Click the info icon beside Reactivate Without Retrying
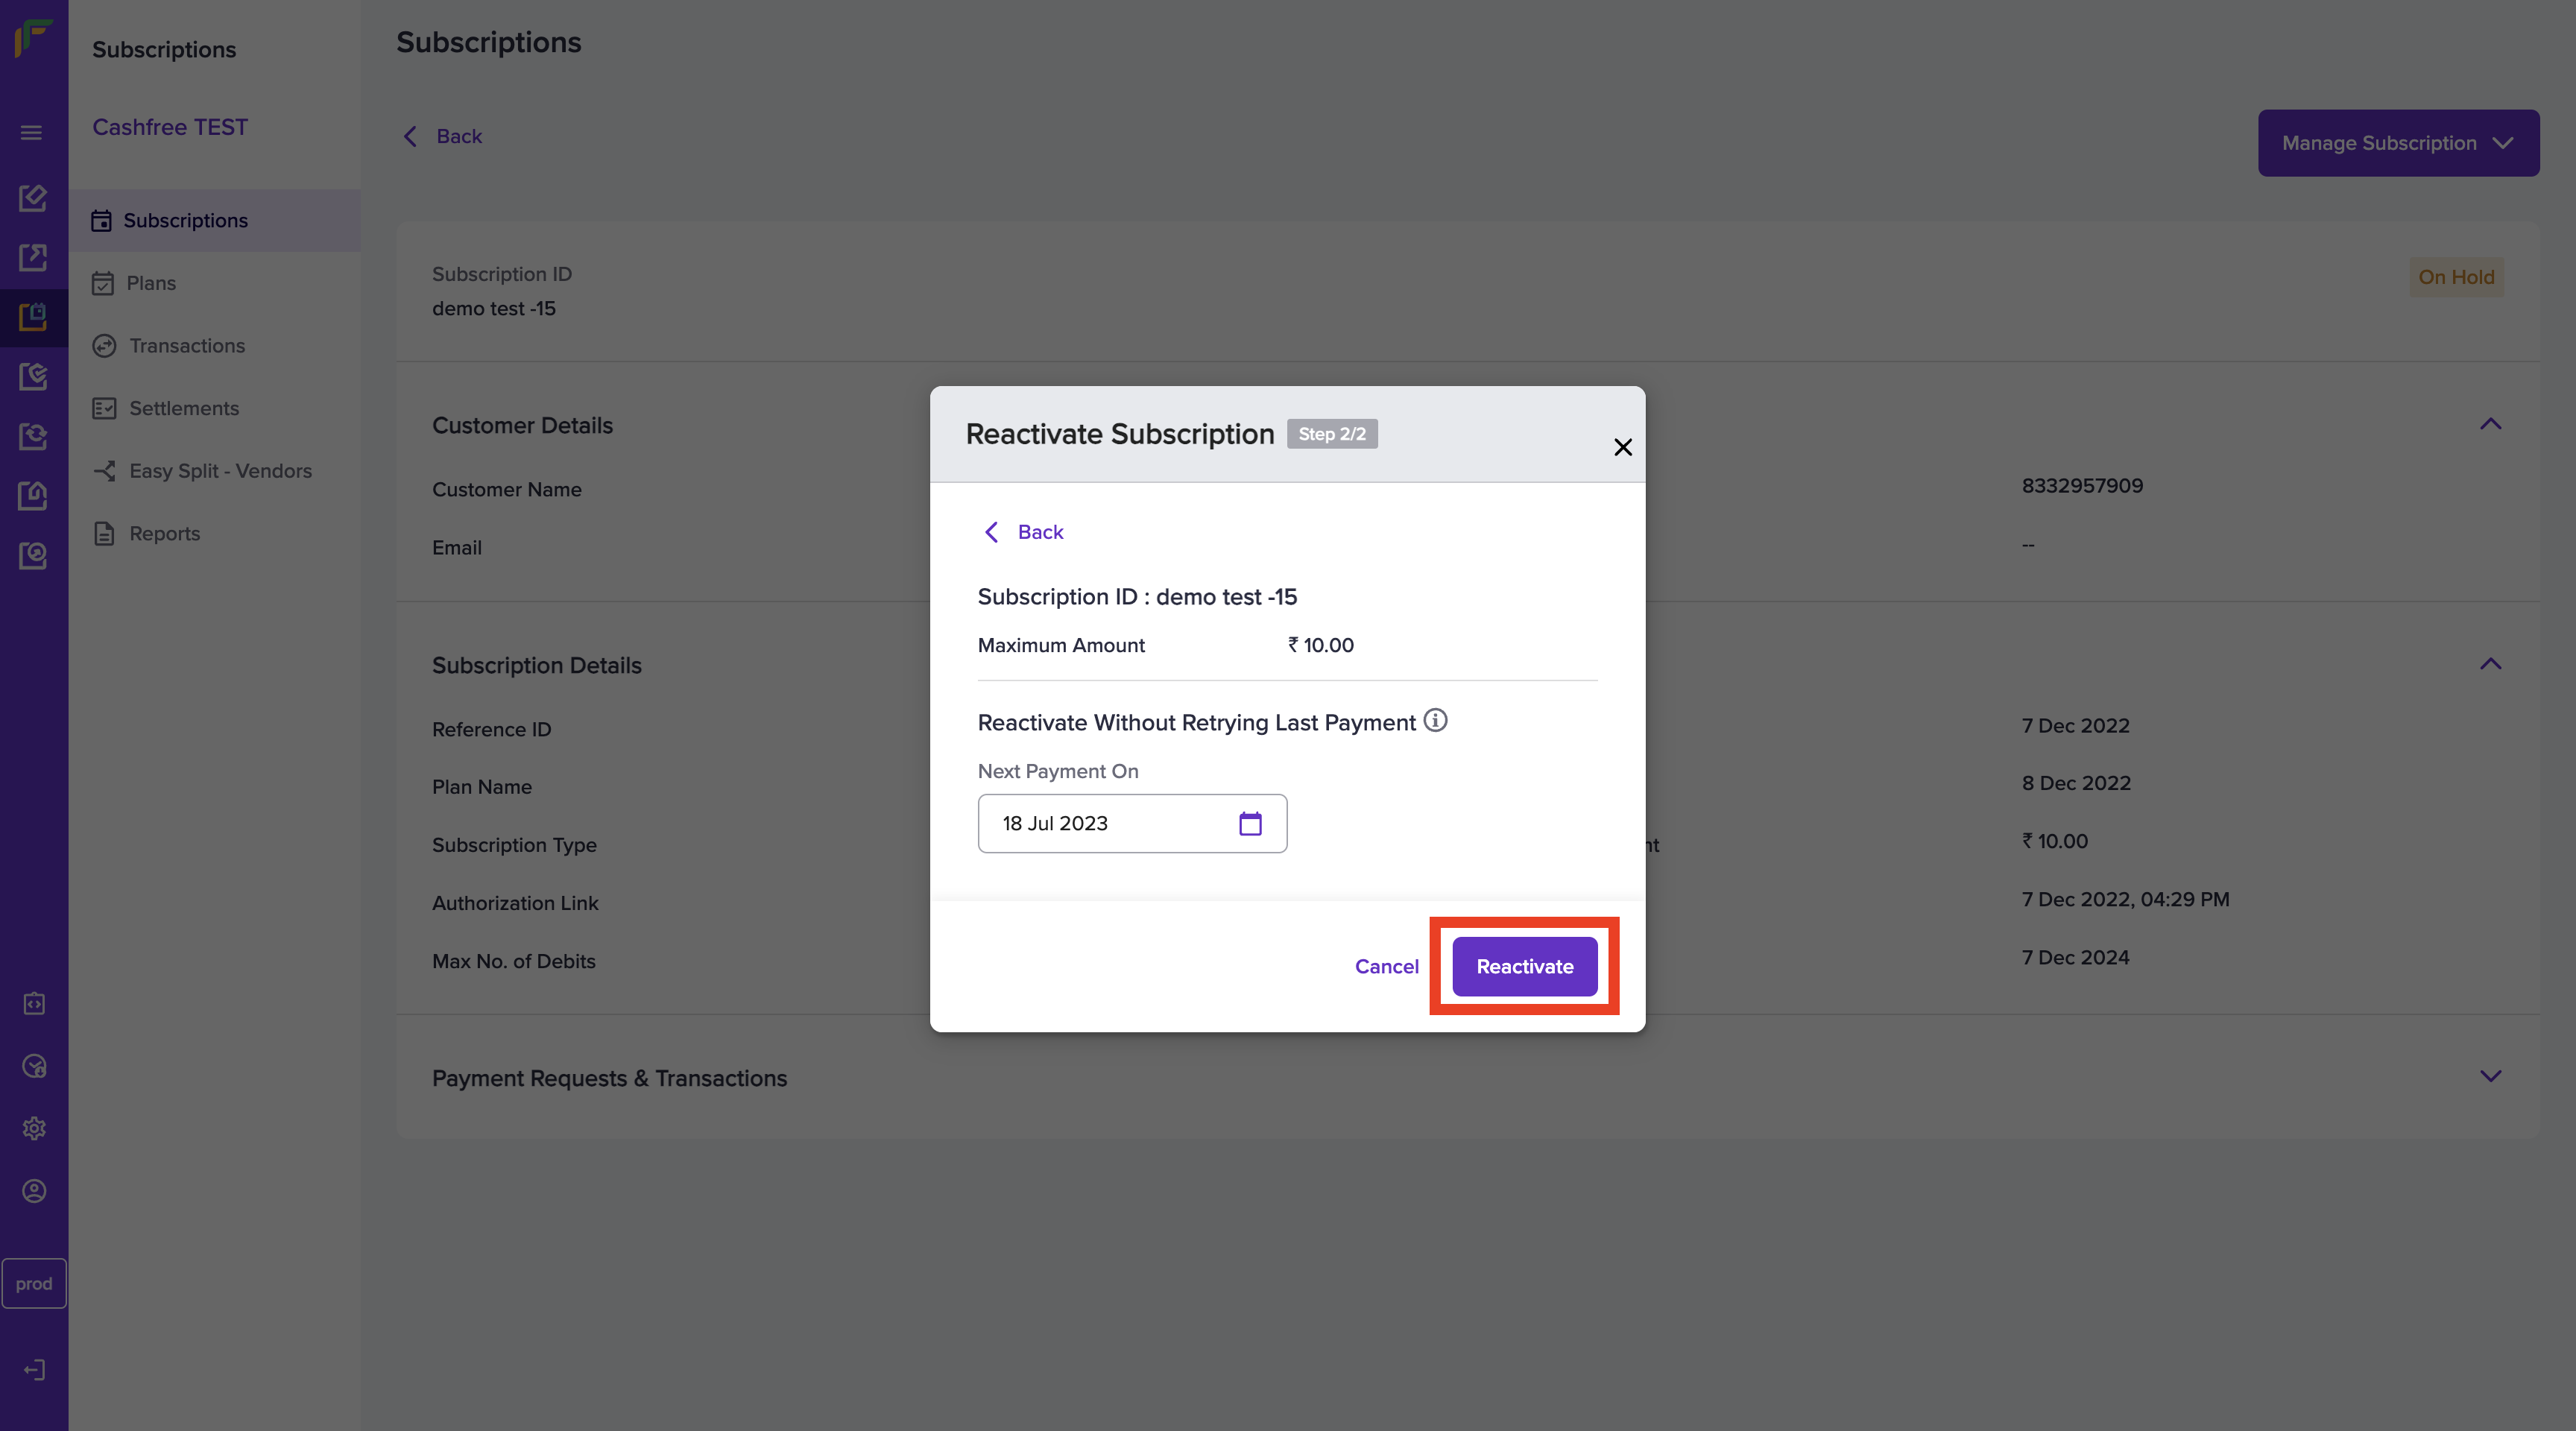This screenshot has width=2576, height=1431. pyautogui.click(x=1435, y=720)
